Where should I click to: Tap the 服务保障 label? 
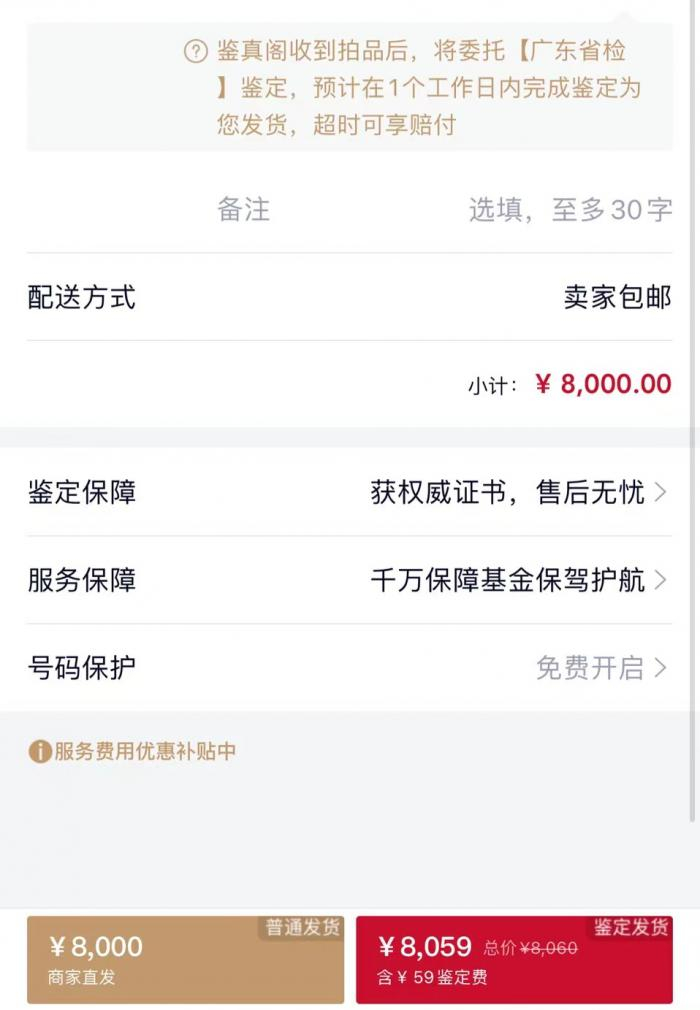82,580
